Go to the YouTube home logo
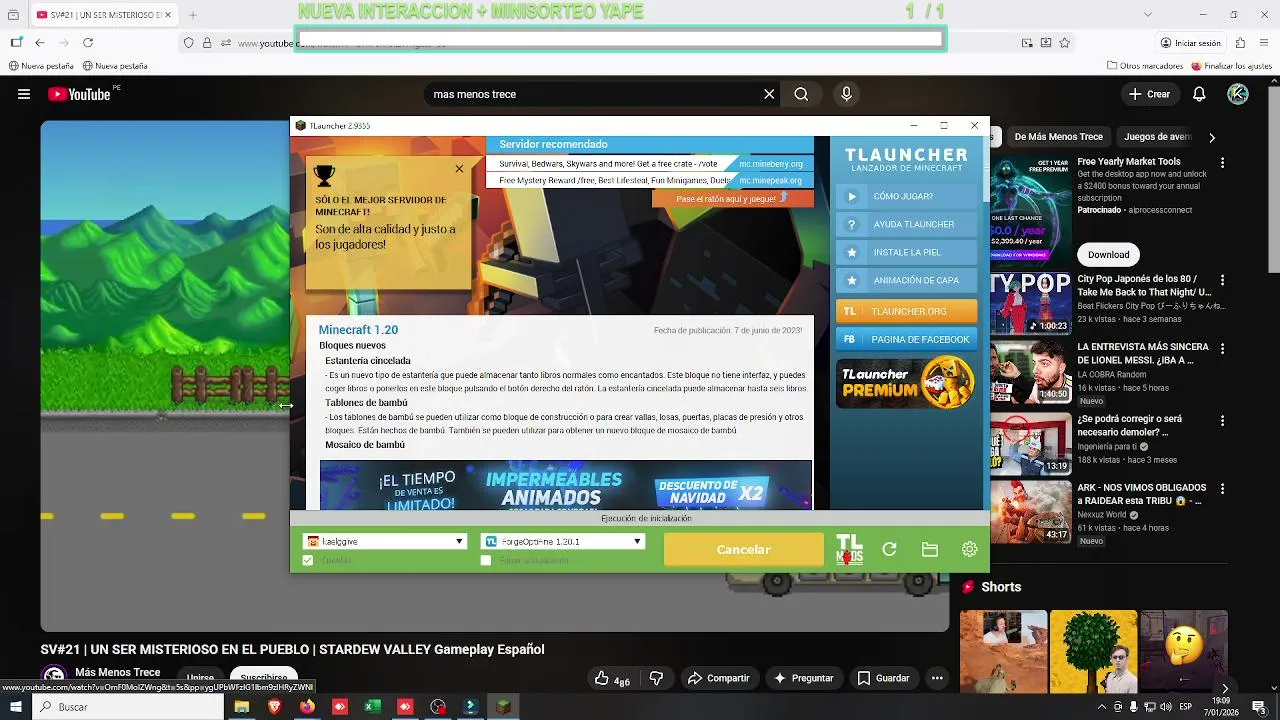 click(79, 94)
